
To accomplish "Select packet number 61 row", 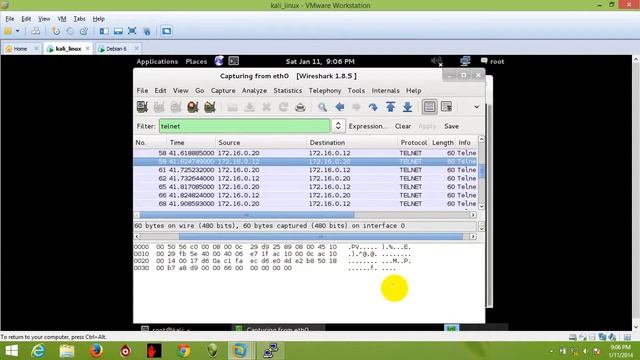I will pyautogui.click(x=305, y=170).
